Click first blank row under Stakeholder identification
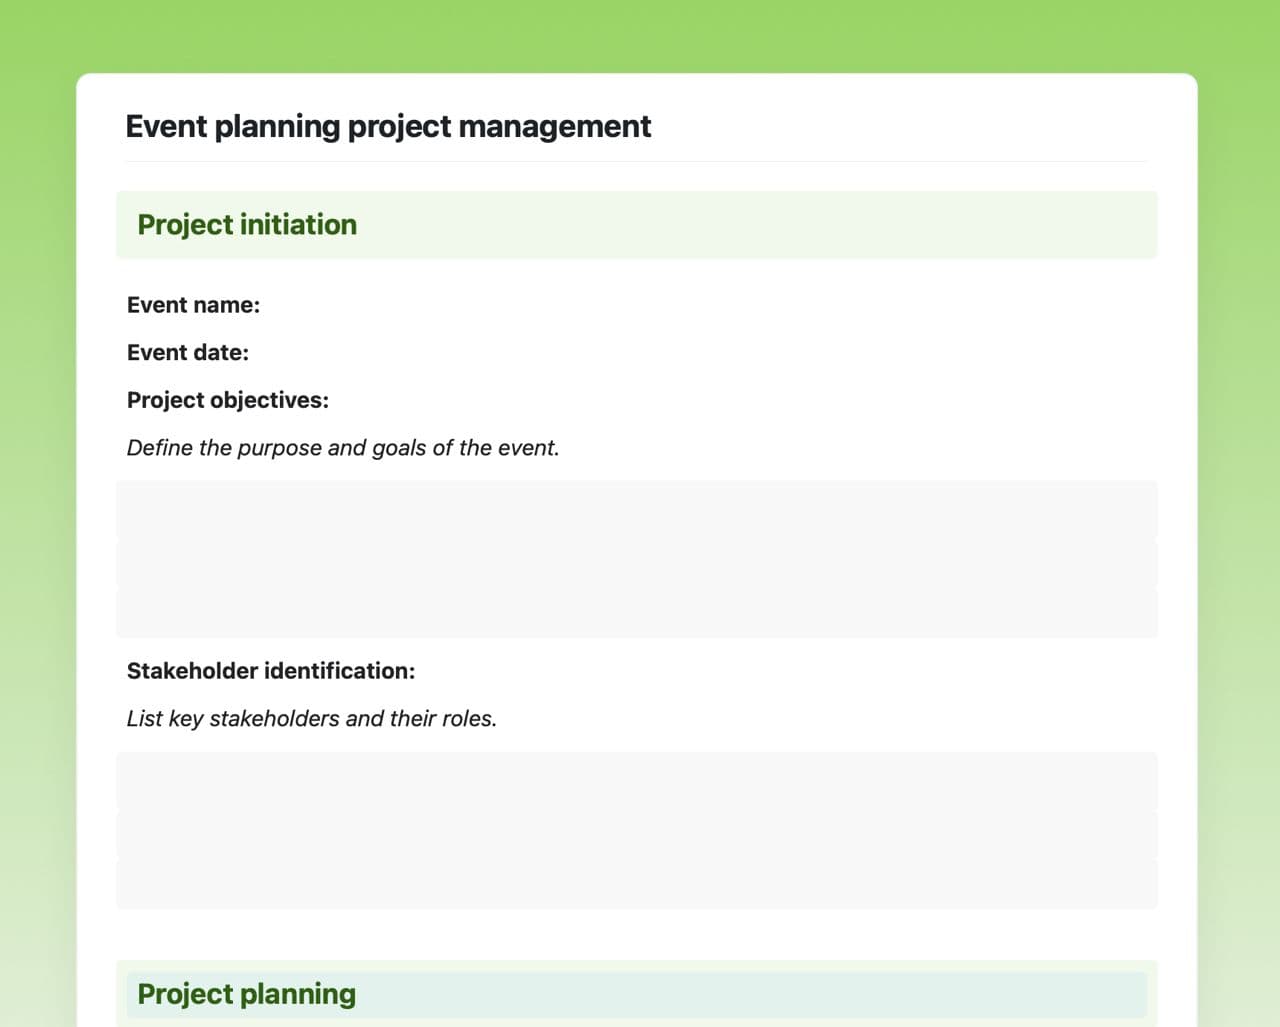The width and height of the screenshot is (1280, 1027). (x=636, y=781)
